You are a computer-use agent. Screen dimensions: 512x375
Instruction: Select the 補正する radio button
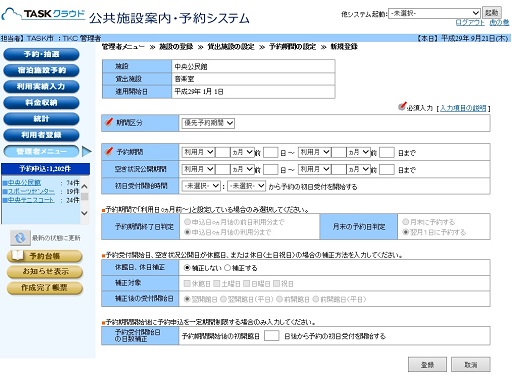[227, 268]
